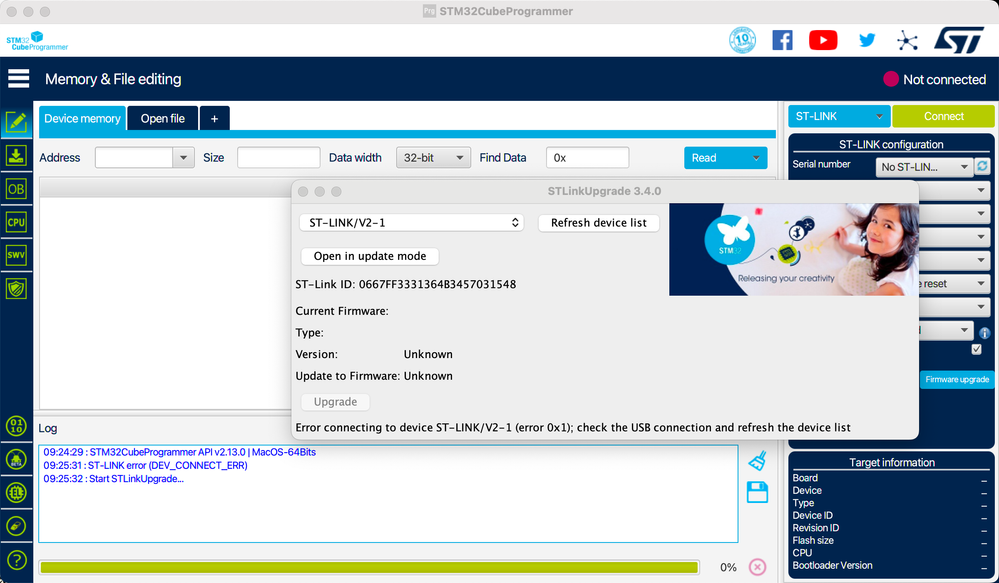Open the ST YouTube channel icon

(823, 40)
